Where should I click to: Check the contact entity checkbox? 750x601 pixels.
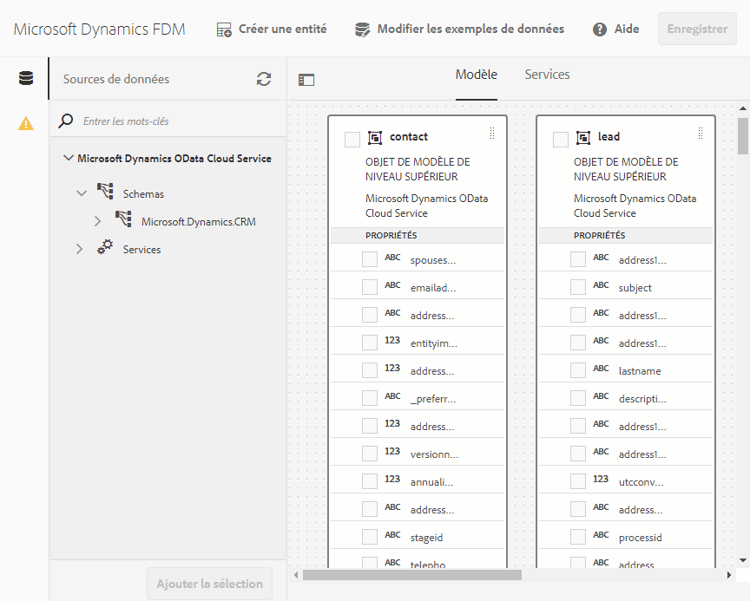pos(352,139)
